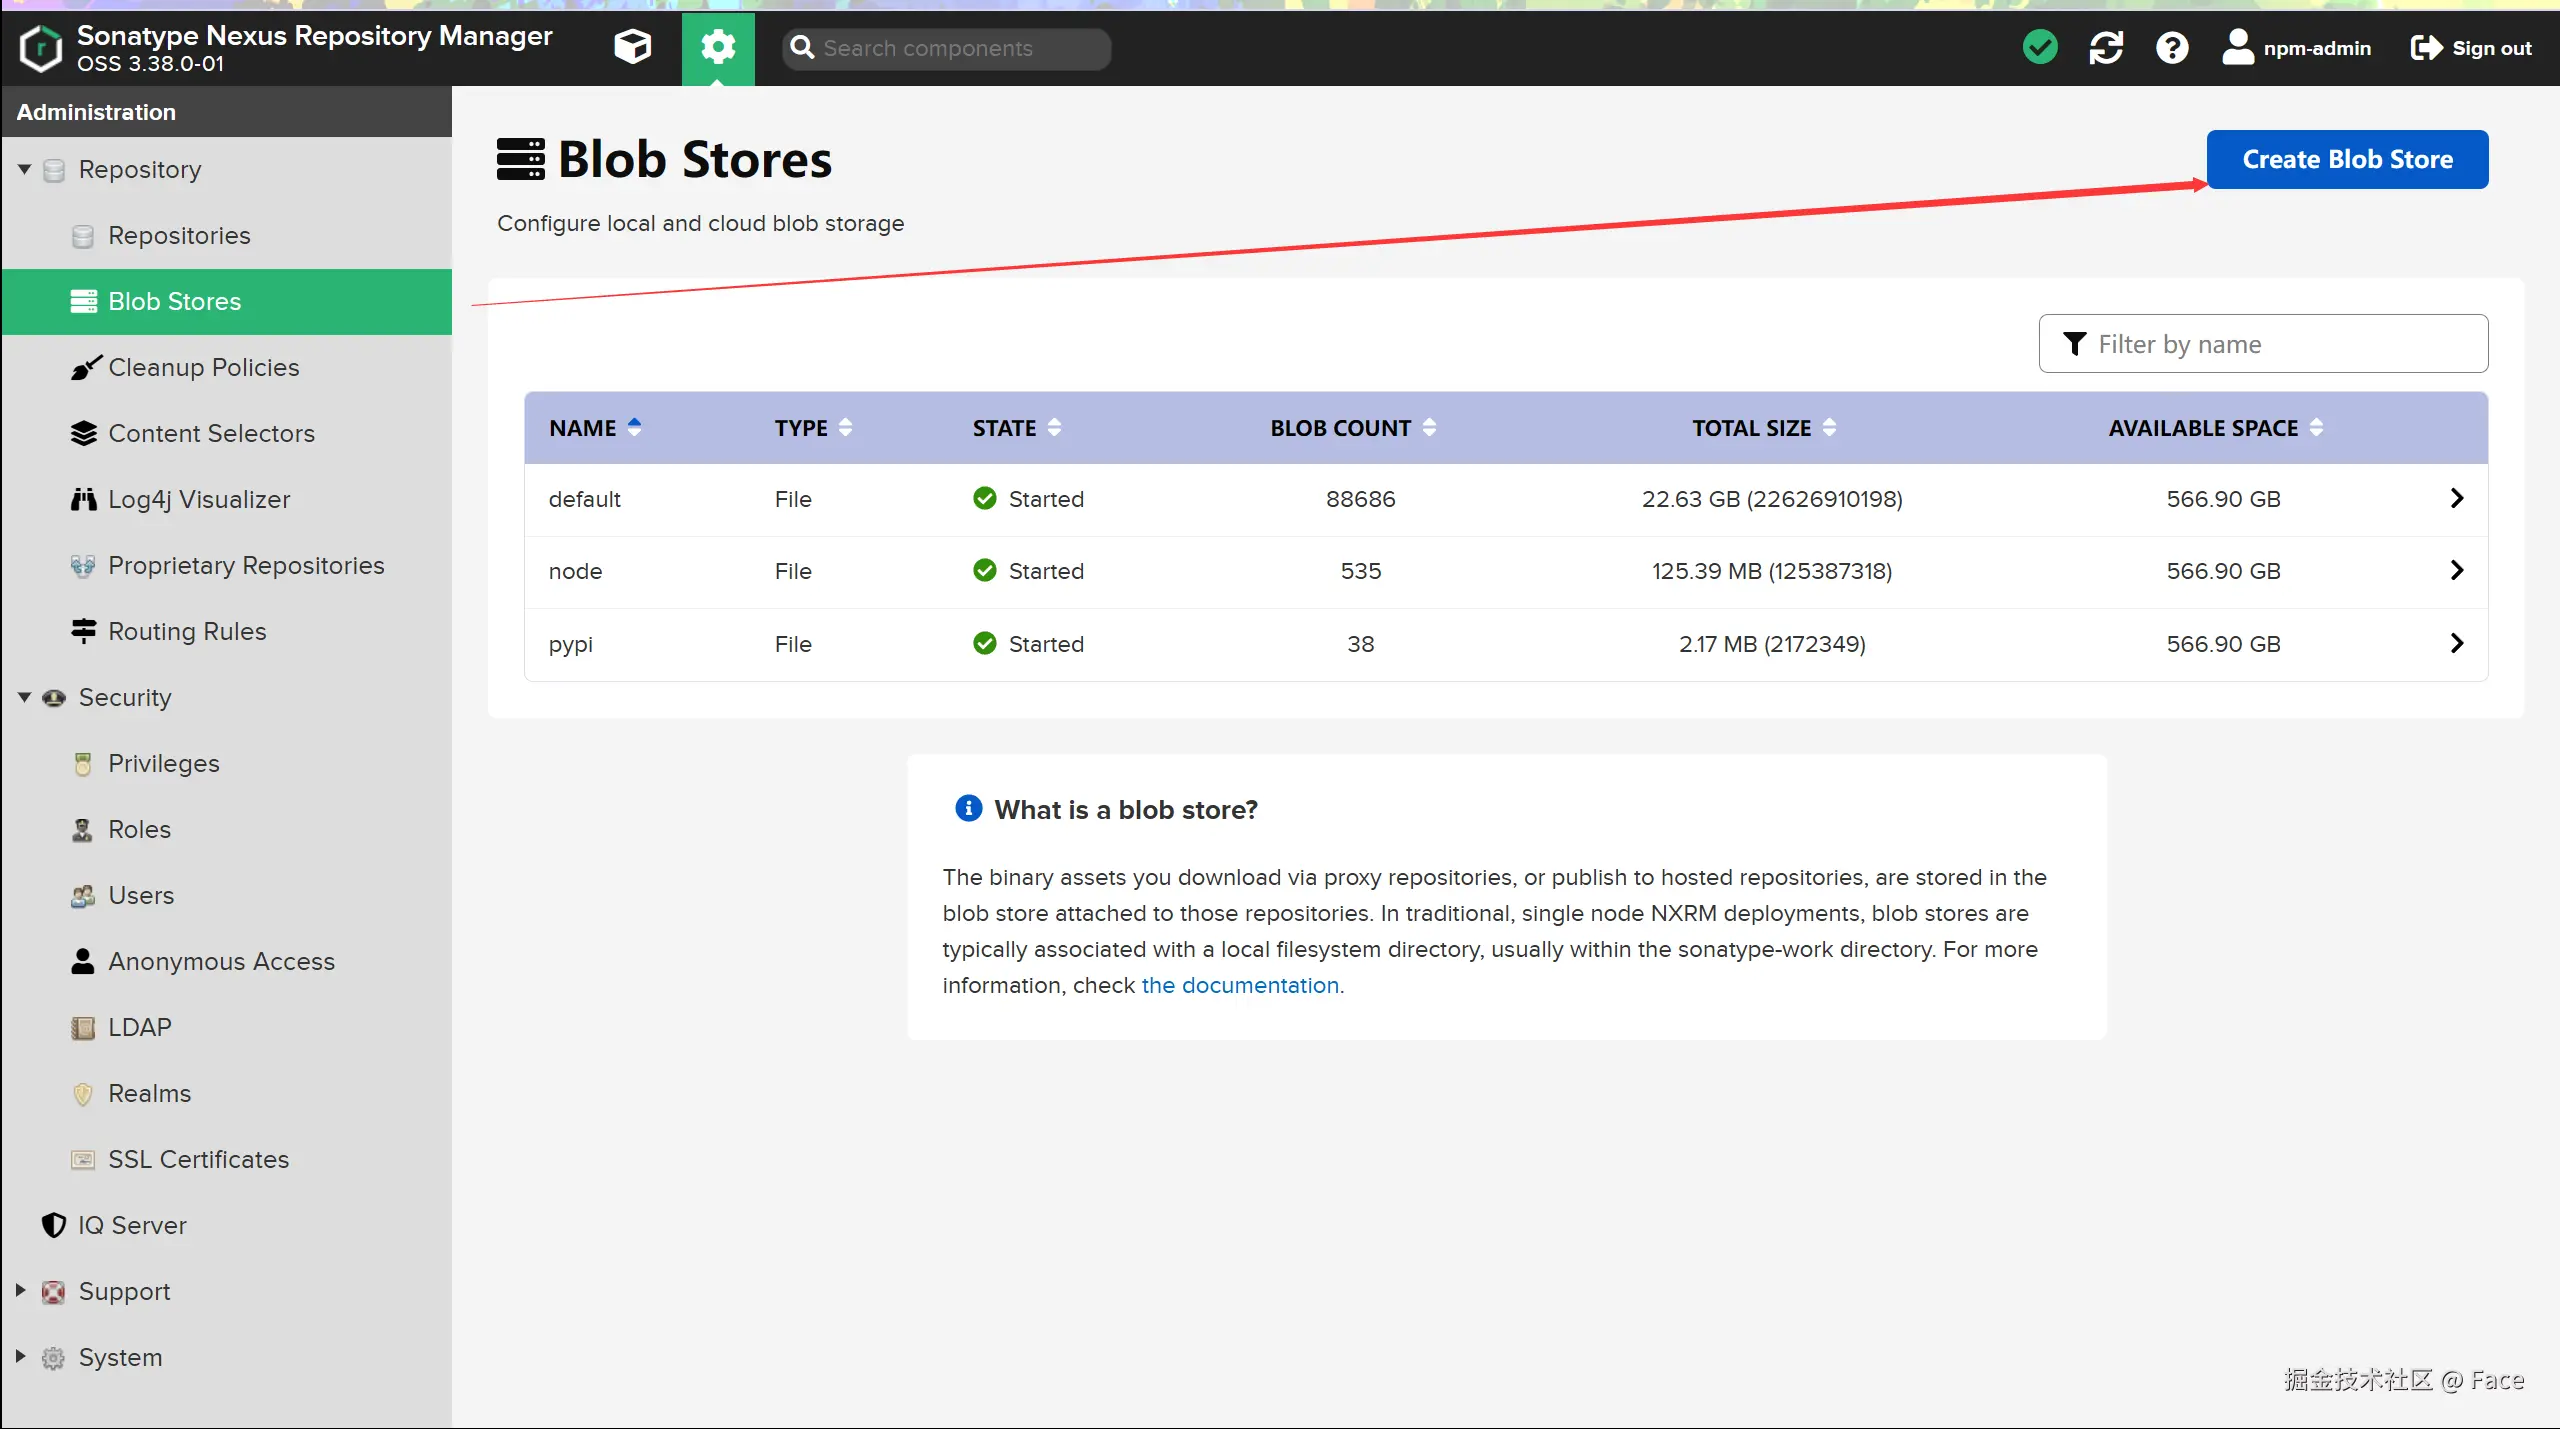Image resolution: width=2560 pixels, height=1429 pixels.
Task: Open the Browse cube icon in header
Action: pos(632,47)
